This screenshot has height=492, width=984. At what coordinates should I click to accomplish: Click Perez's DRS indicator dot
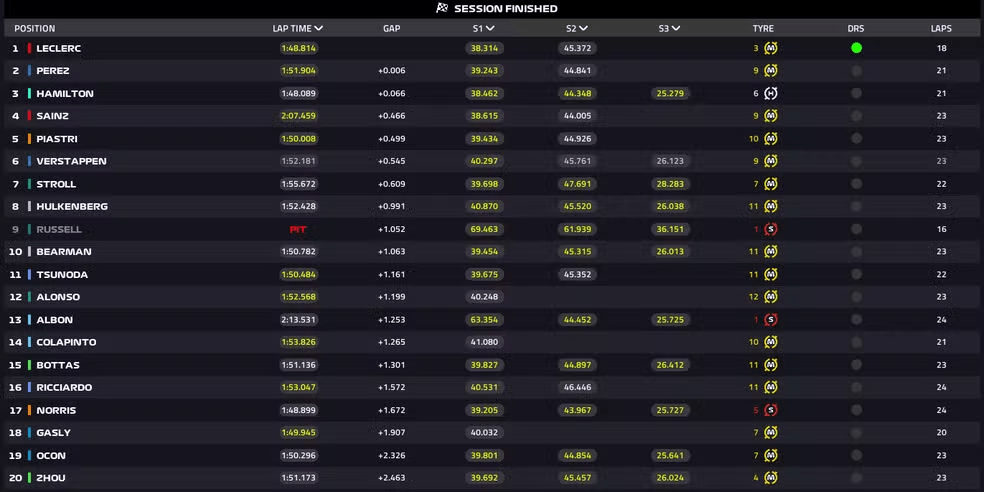[857, 71]
